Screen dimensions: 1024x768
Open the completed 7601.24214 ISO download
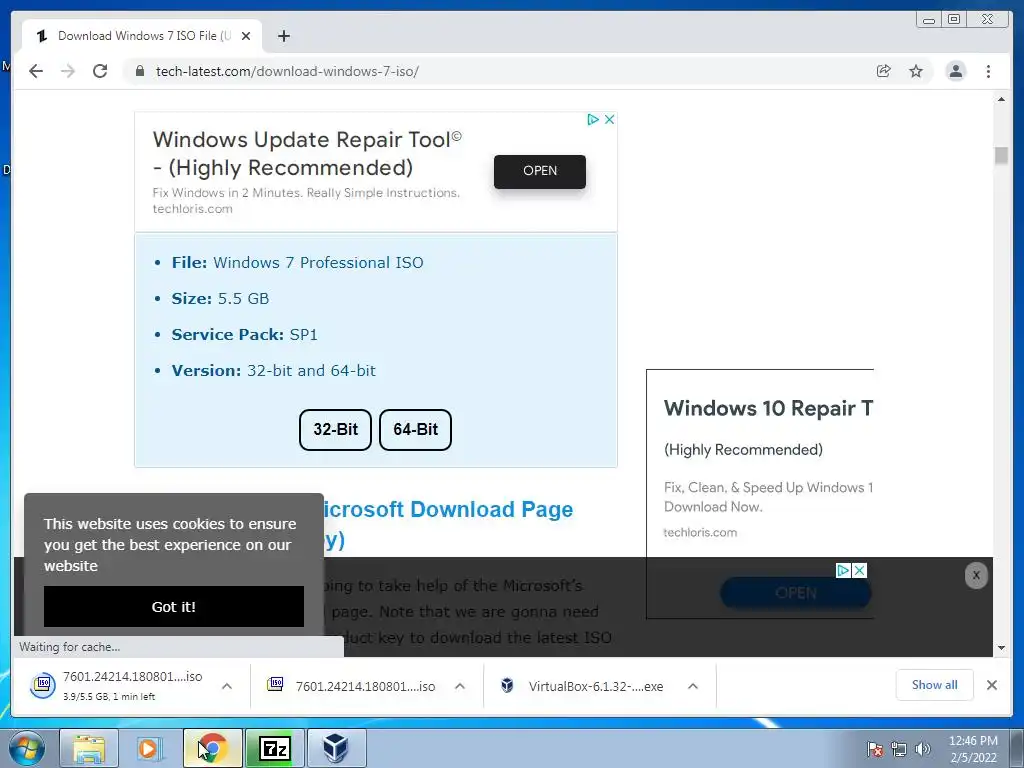pos(351,686)
